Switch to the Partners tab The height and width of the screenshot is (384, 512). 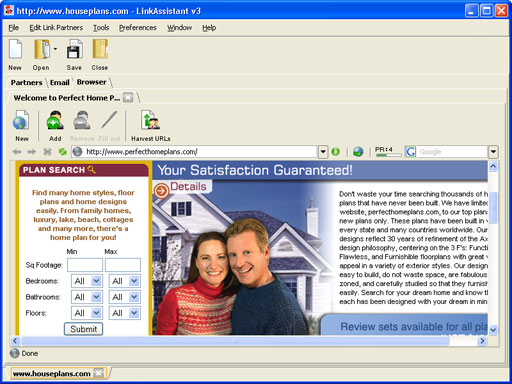pos(27,82)
